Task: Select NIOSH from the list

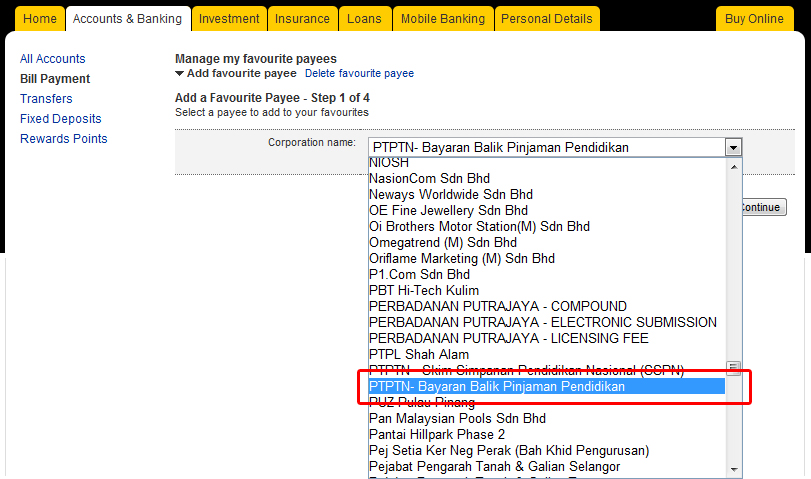Action: click(547, 162)
